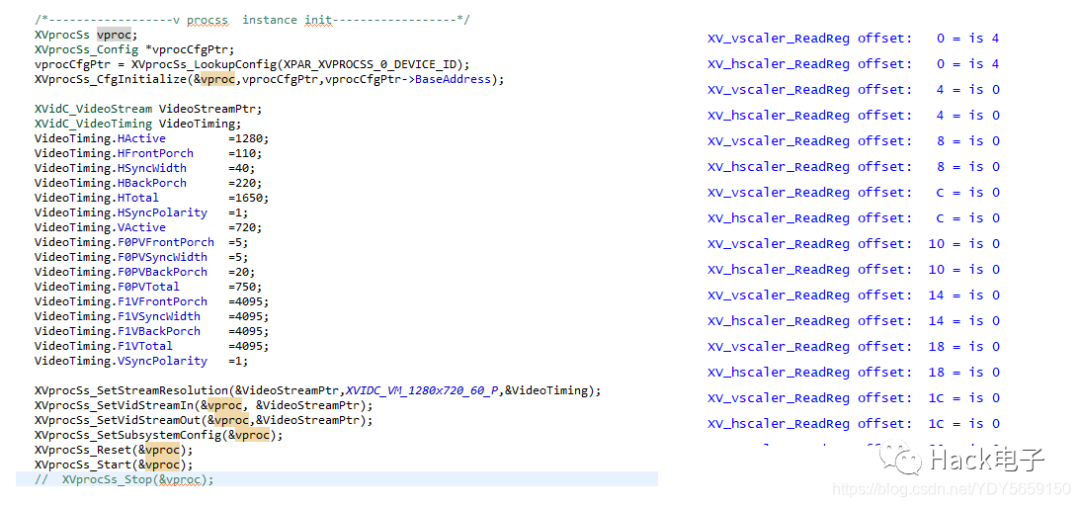Click the XV_hscaler_ReadReg offset 1C log line
The image size is (1080, 507).
853,424
